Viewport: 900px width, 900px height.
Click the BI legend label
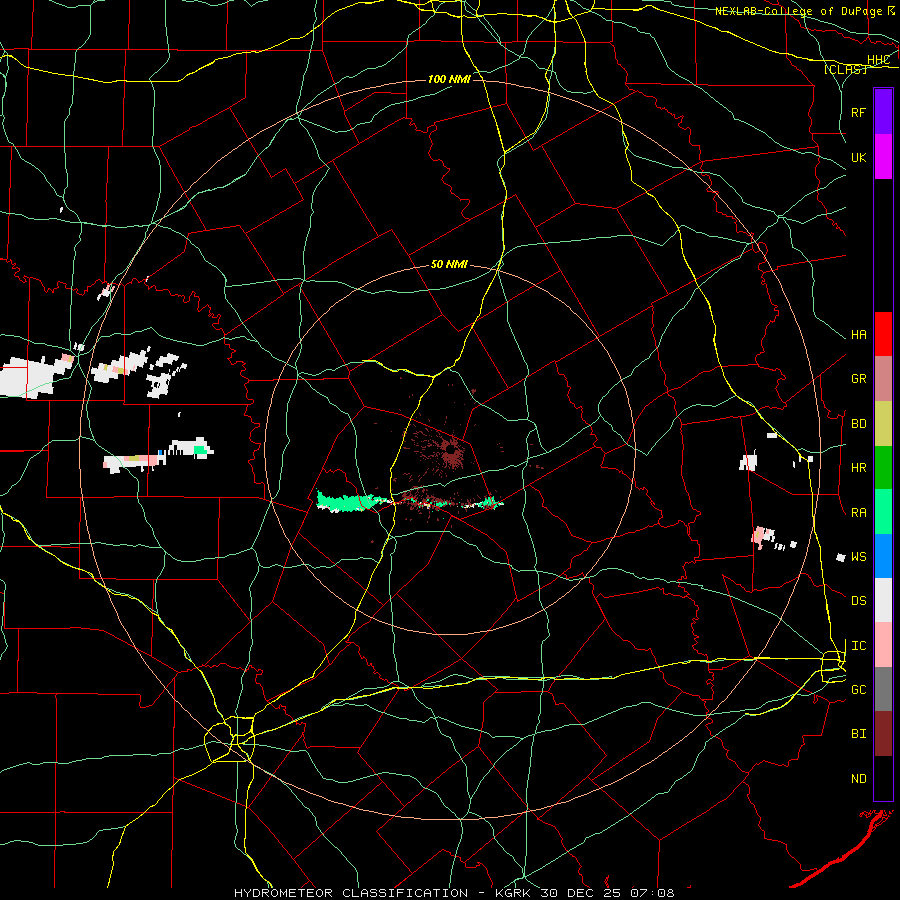click(x=858, y=734)
